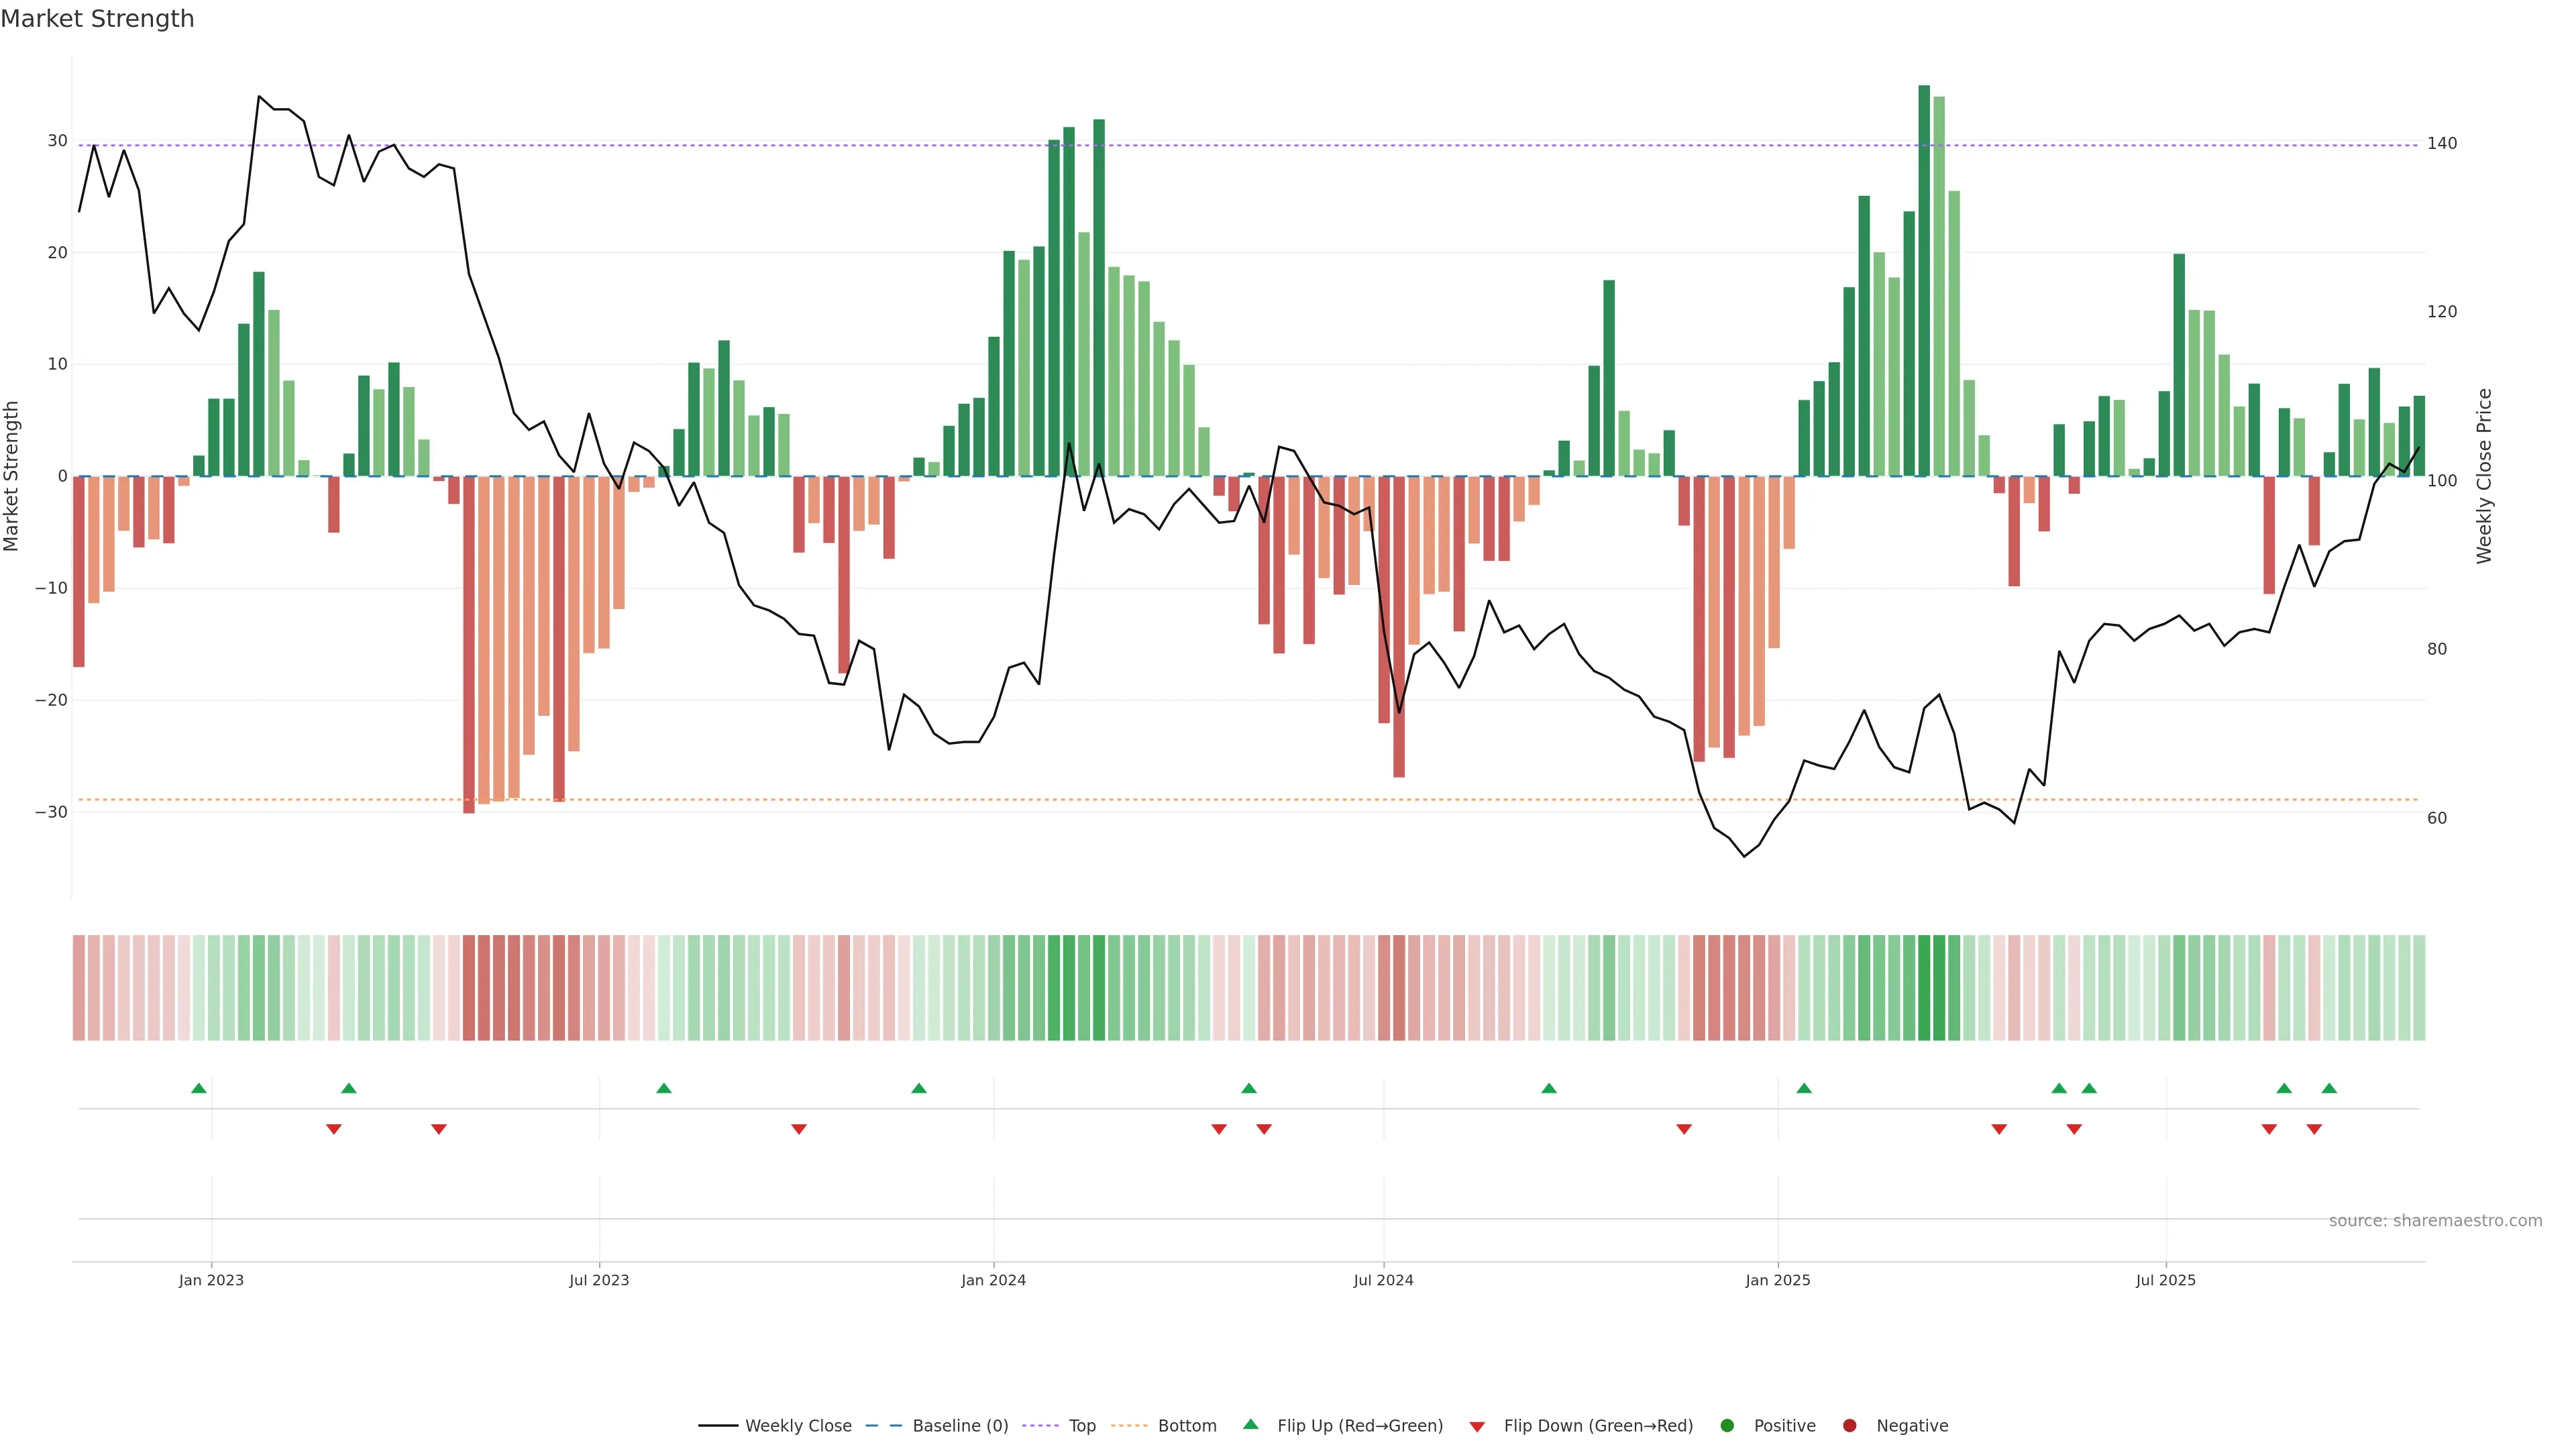Click the Jan 2024 x-axis label
2576x1449 pixels.
(x=993, y=1280)
